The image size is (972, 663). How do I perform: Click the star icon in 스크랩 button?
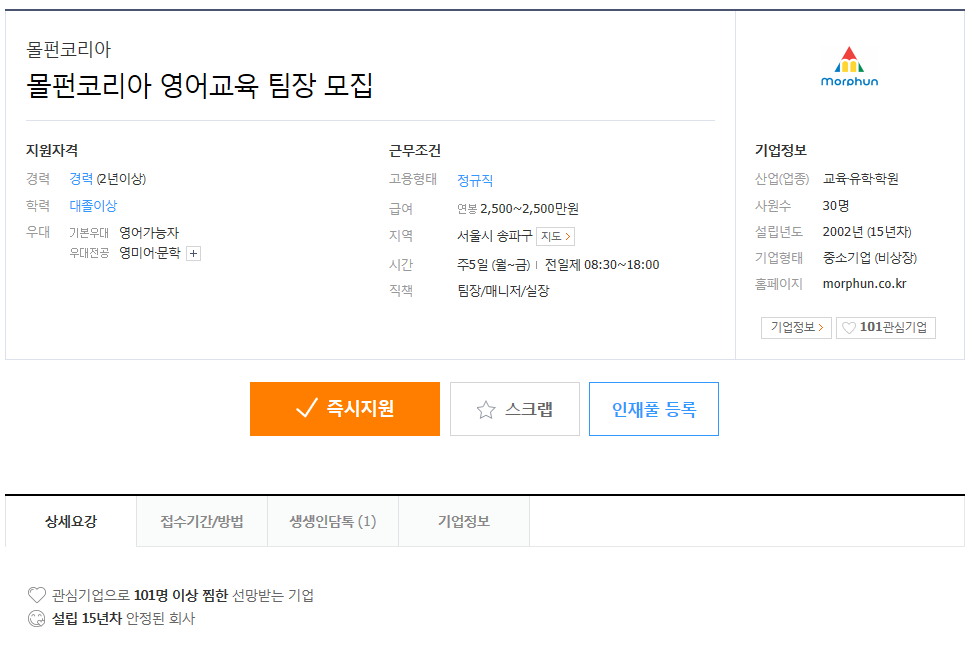point(486,410)
